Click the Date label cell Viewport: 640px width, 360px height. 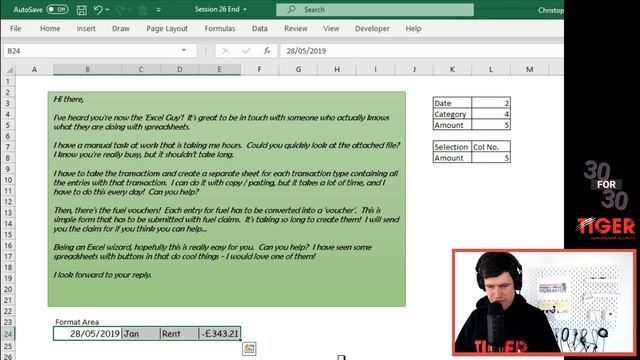pos(452,103)
